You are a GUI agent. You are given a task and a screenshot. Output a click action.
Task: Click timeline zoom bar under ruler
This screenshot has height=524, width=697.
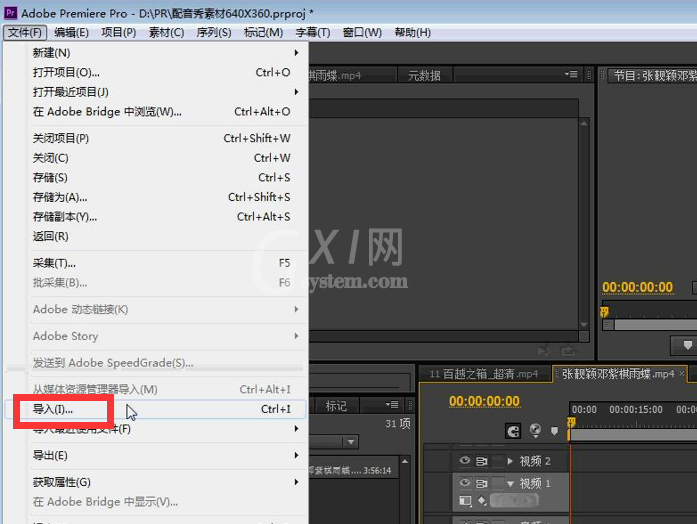(633, 435)
